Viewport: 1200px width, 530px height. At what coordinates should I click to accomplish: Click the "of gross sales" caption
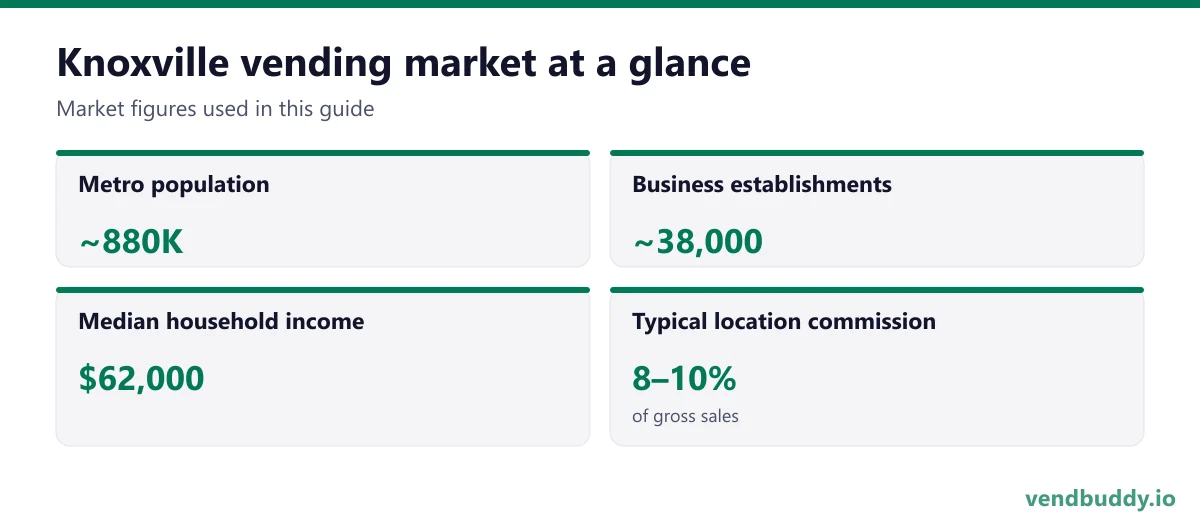(x=685, y=415)
